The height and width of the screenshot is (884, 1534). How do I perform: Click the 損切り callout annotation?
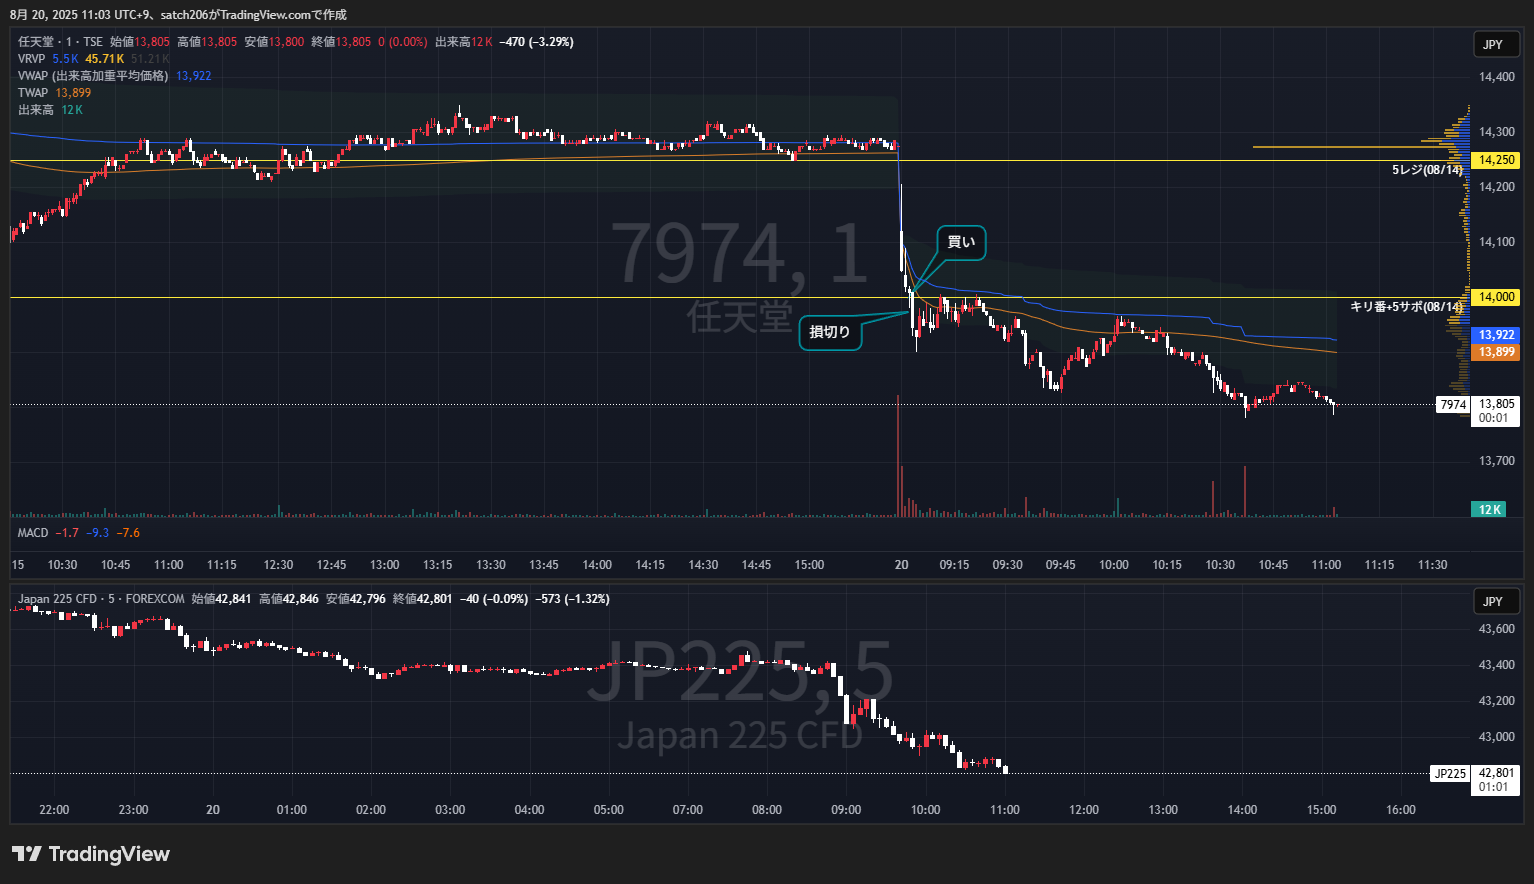830,332
